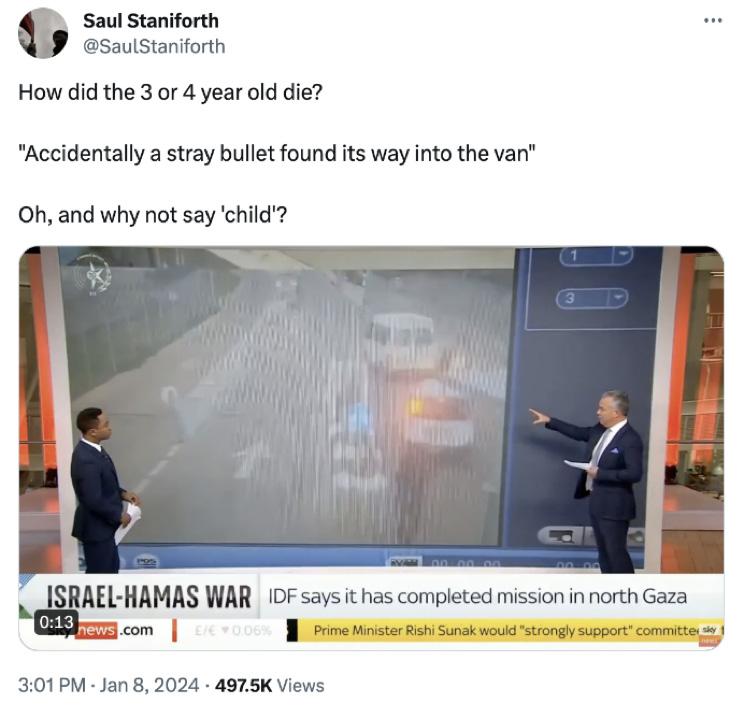The image size is (744, 718).
Task: Click the yellow Rishi Sunak ticker strip
Action: pos(505,631)
